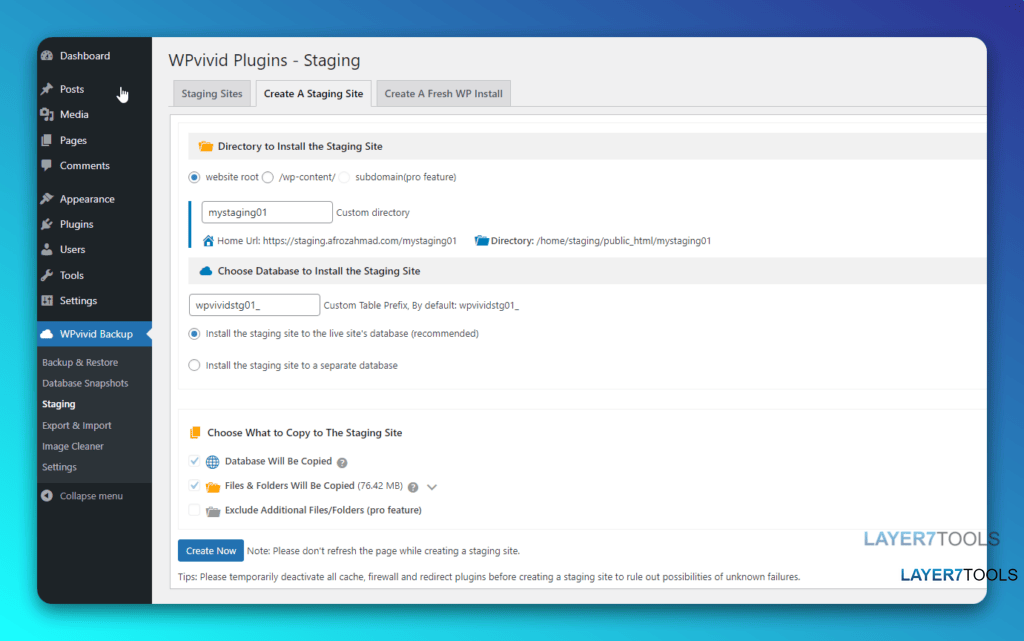Select the website root radio button
Screen dimensions: 1024x641
(x=194, y=178)
